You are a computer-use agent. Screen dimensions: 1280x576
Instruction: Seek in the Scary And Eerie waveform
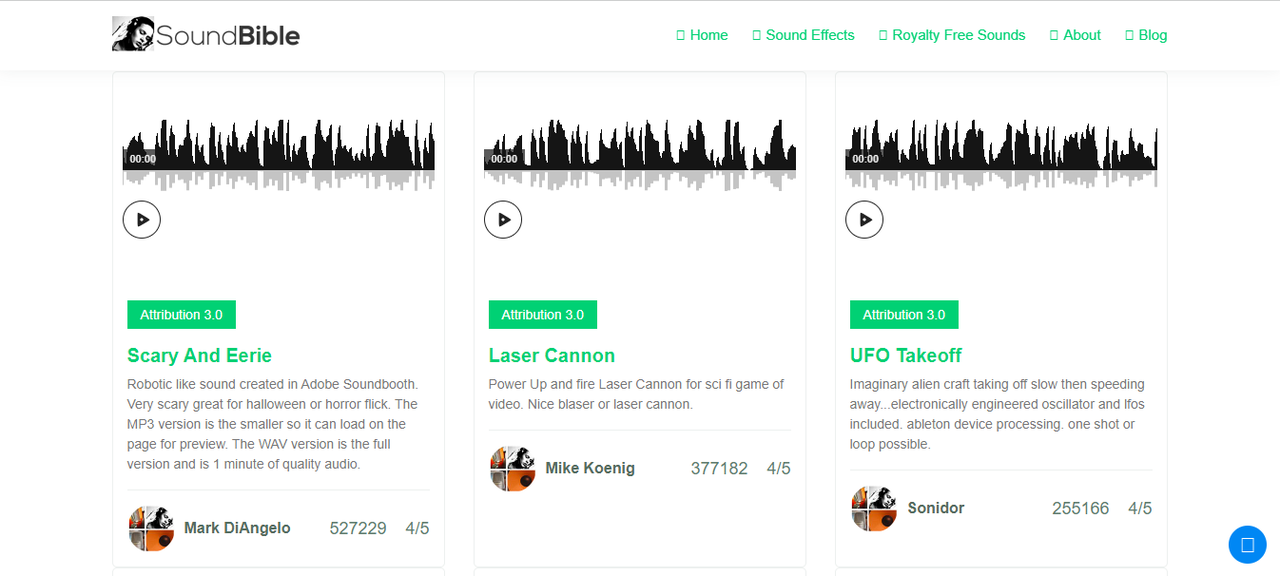click(279, 154)
